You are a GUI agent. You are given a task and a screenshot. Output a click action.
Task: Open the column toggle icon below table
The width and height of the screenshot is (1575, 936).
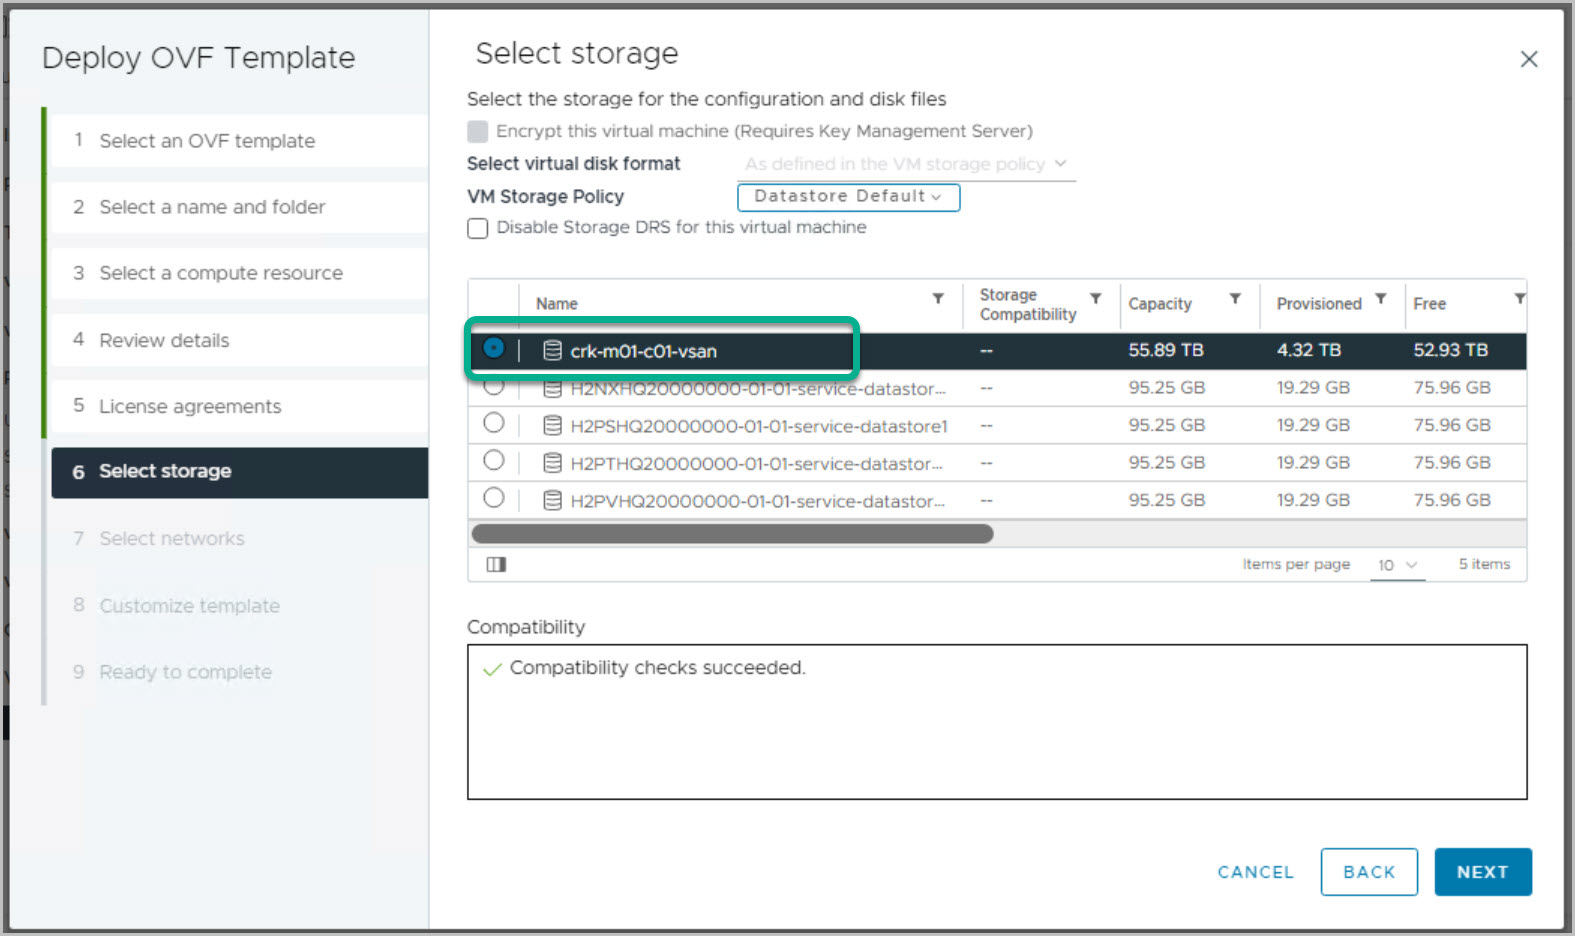click(496, 565)
